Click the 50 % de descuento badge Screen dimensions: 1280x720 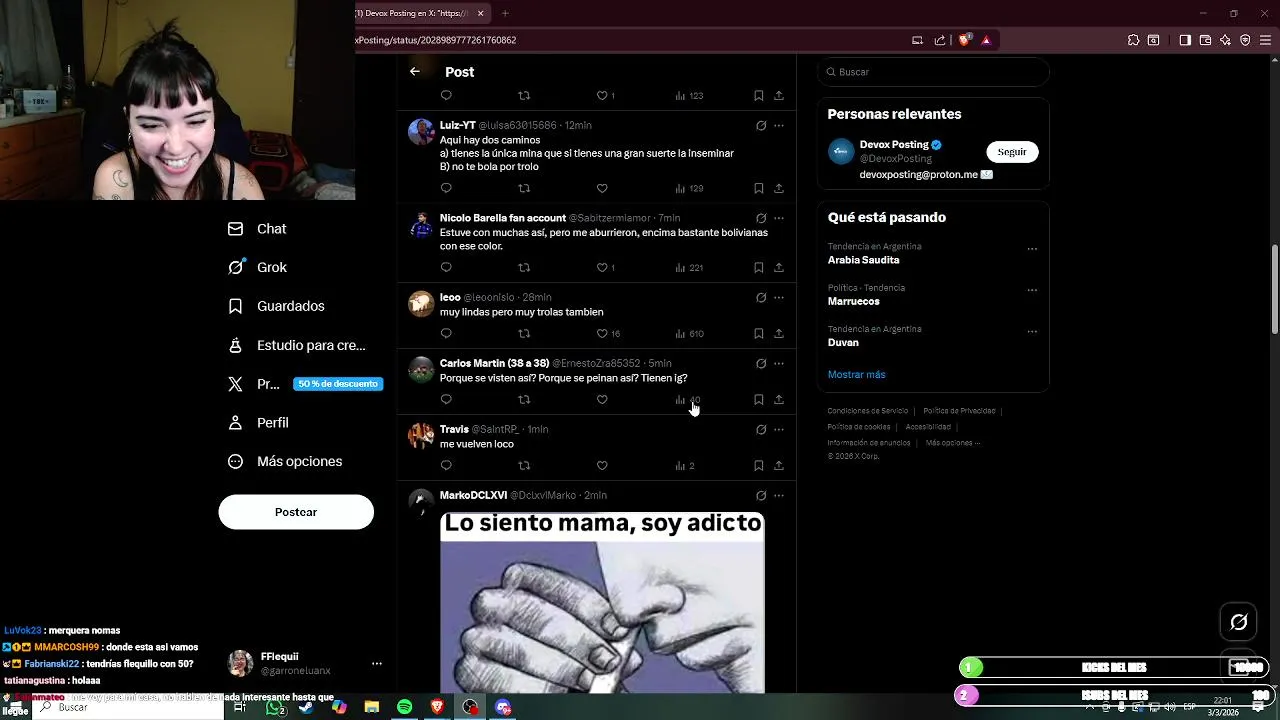(x=338, y=384)
